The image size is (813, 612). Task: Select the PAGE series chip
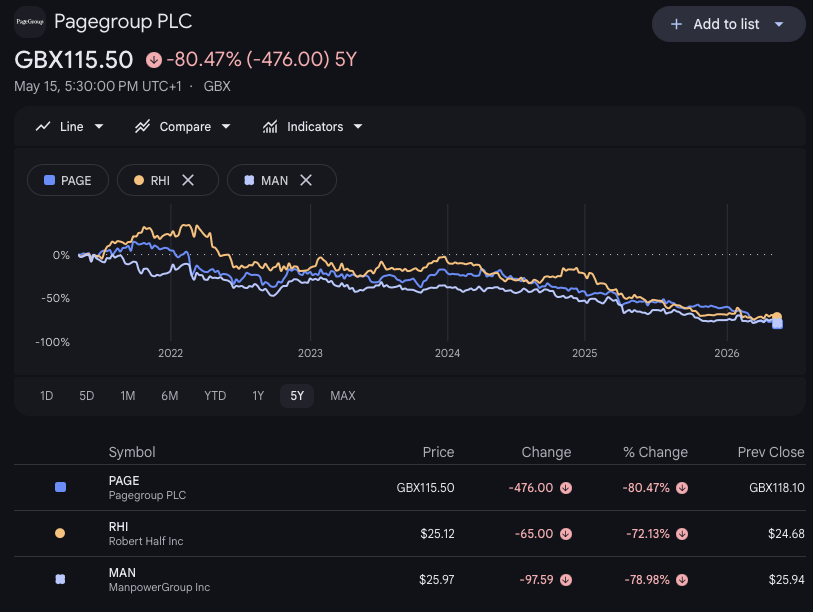(x=68, y=180)
